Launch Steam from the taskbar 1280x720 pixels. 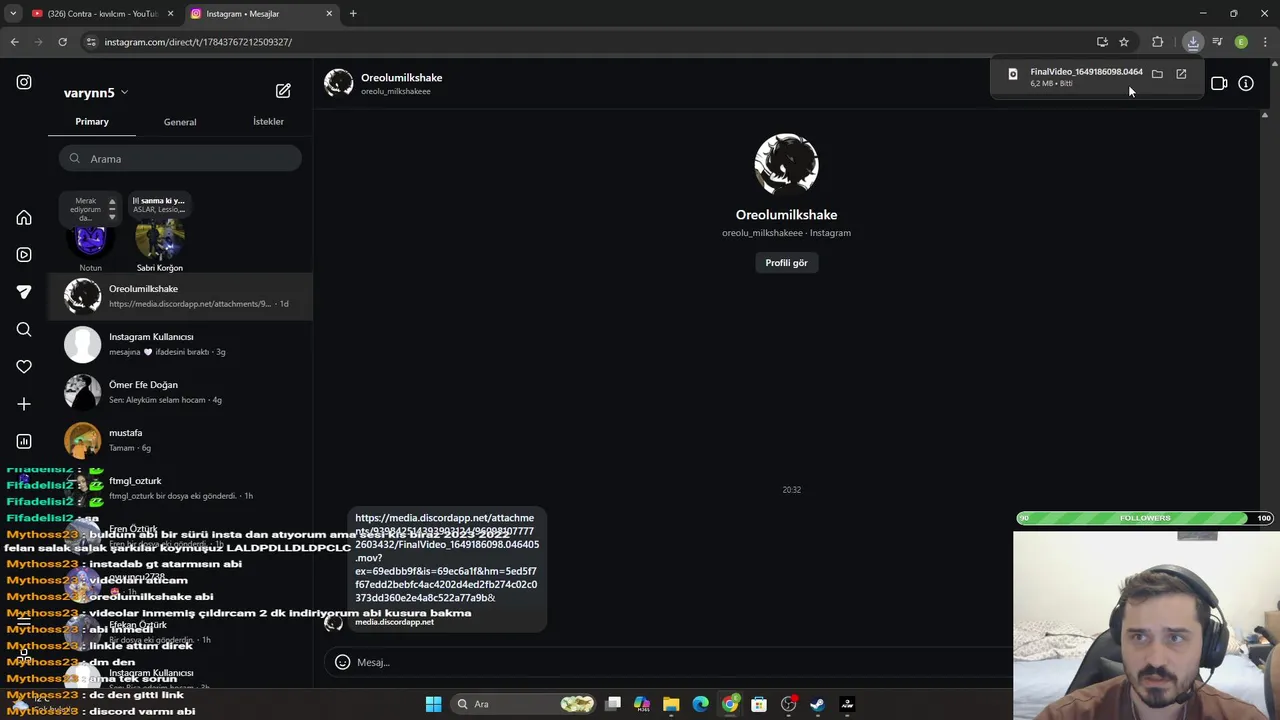817,704
